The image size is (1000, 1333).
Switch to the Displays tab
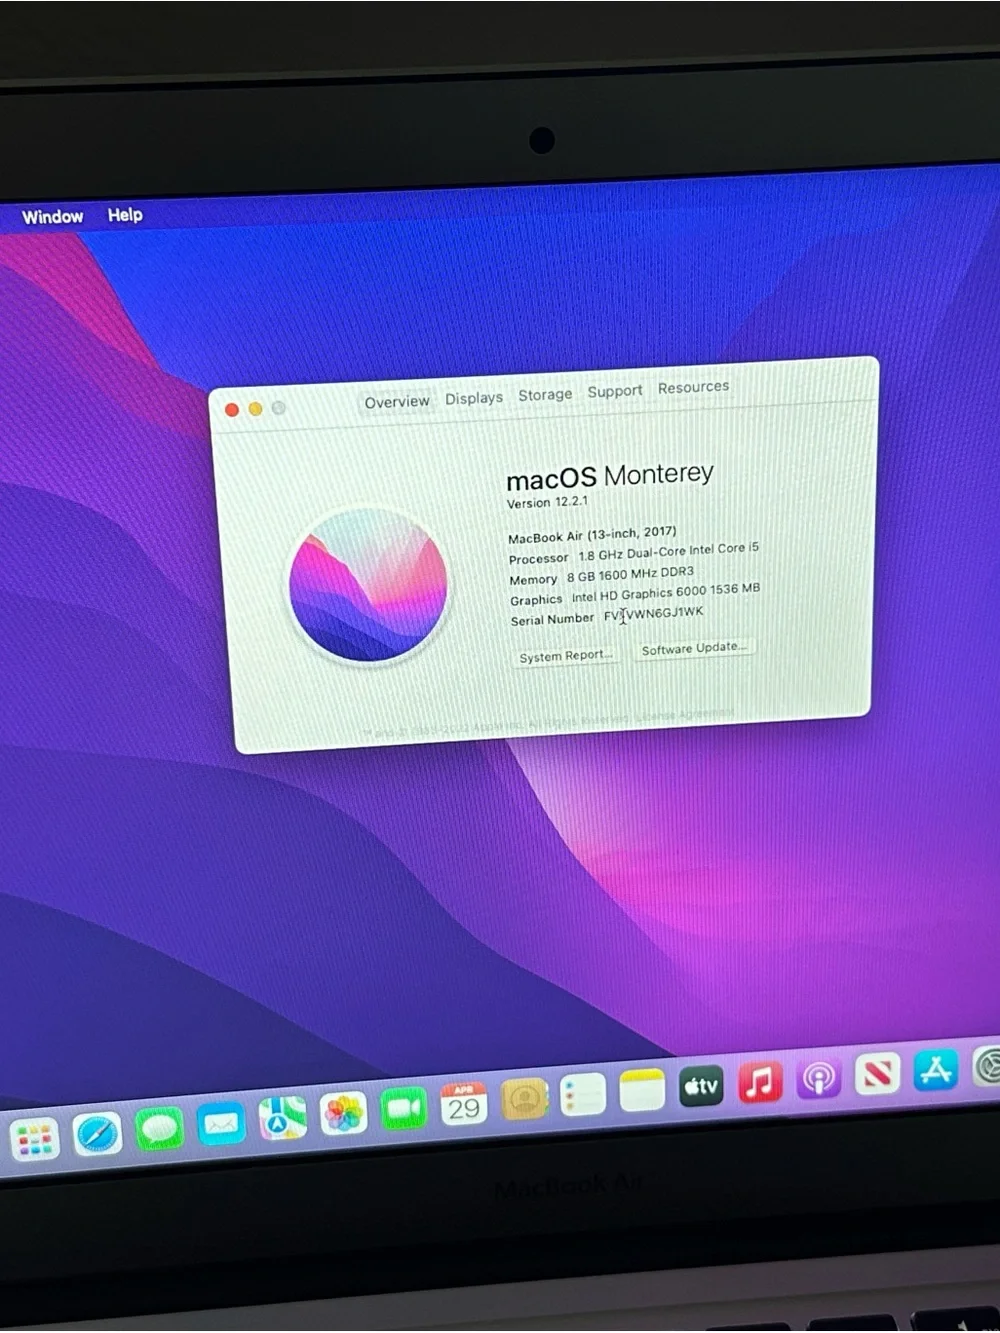click(474, 398)
